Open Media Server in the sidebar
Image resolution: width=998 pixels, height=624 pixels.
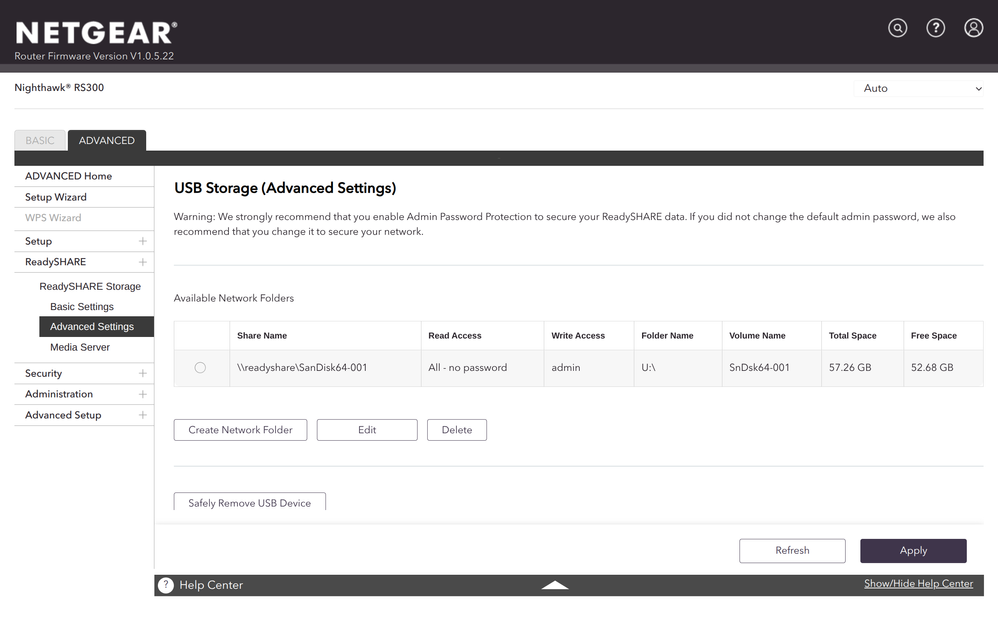[80, 347]
